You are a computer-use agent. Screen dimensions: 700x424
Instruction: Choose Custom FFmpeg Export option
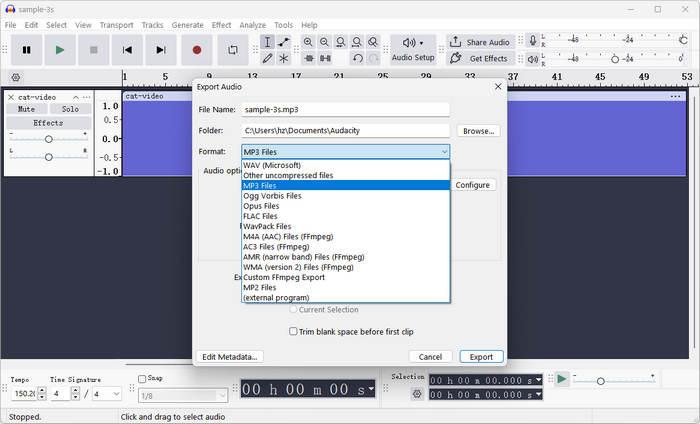point(346,277)
